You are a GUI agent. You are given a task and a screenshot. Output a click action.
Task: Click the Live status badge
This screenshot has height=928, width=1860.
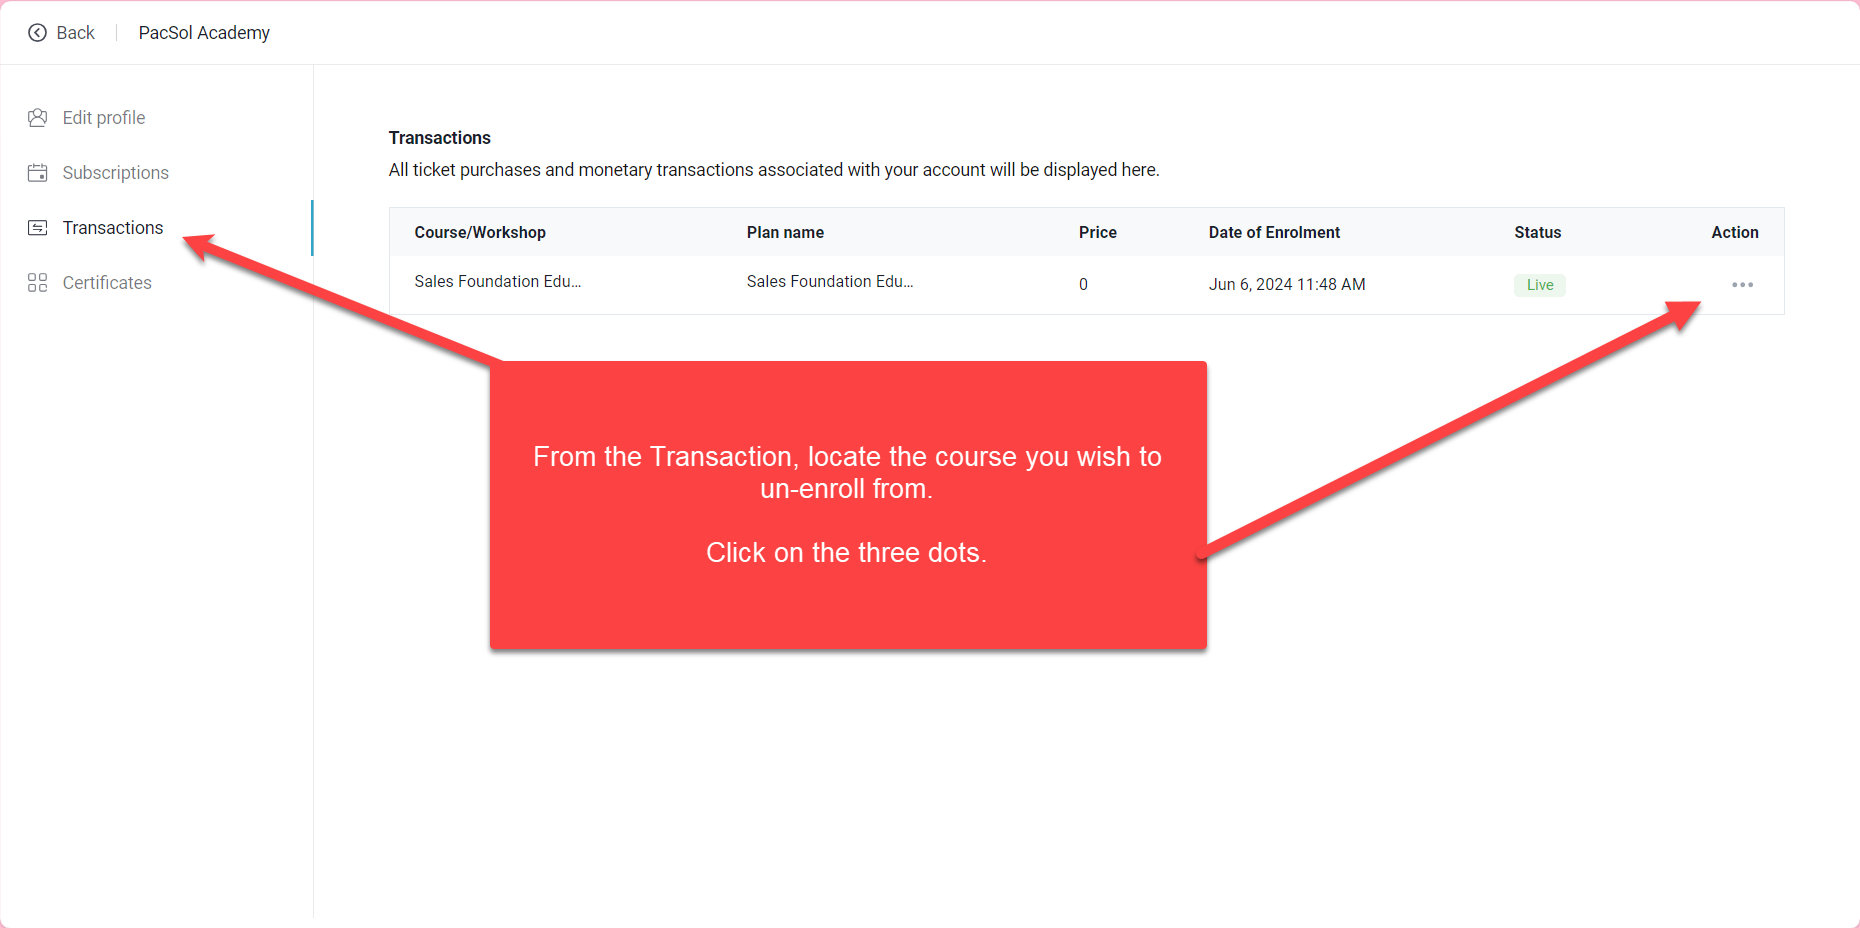1539,285
